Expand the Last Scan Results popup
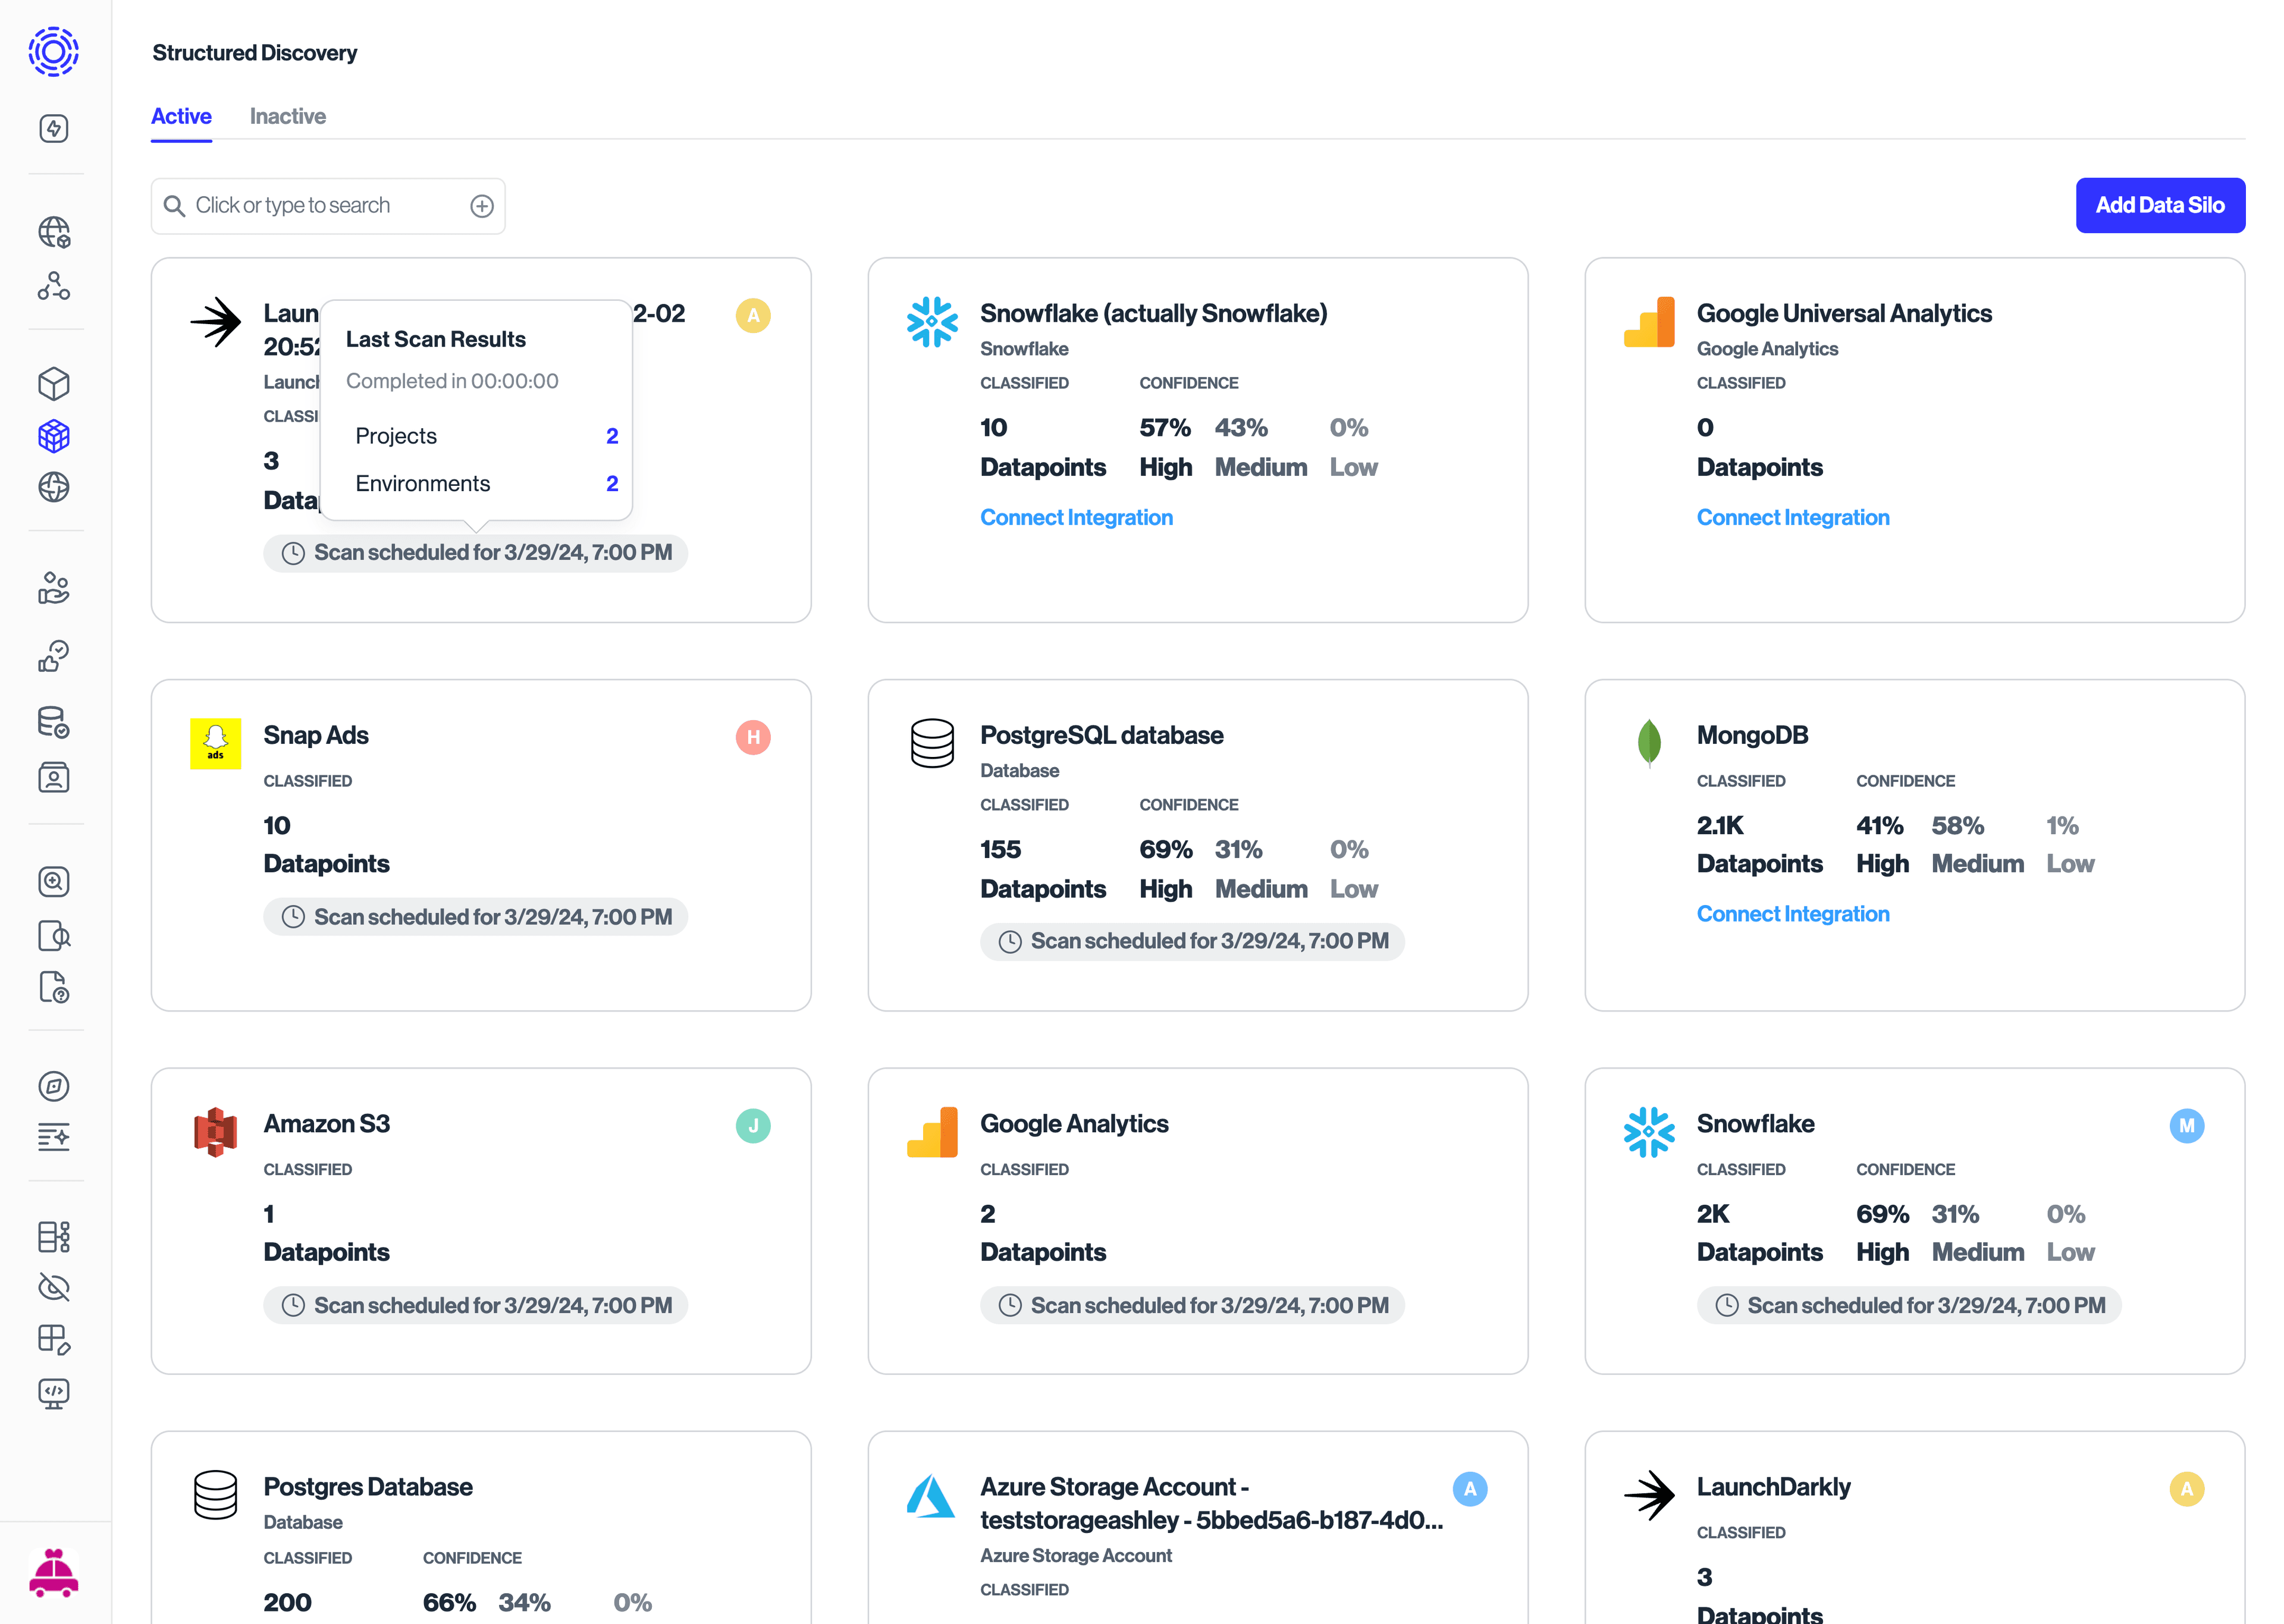Screen dimensions: 2284x1624 click(478, 552)
